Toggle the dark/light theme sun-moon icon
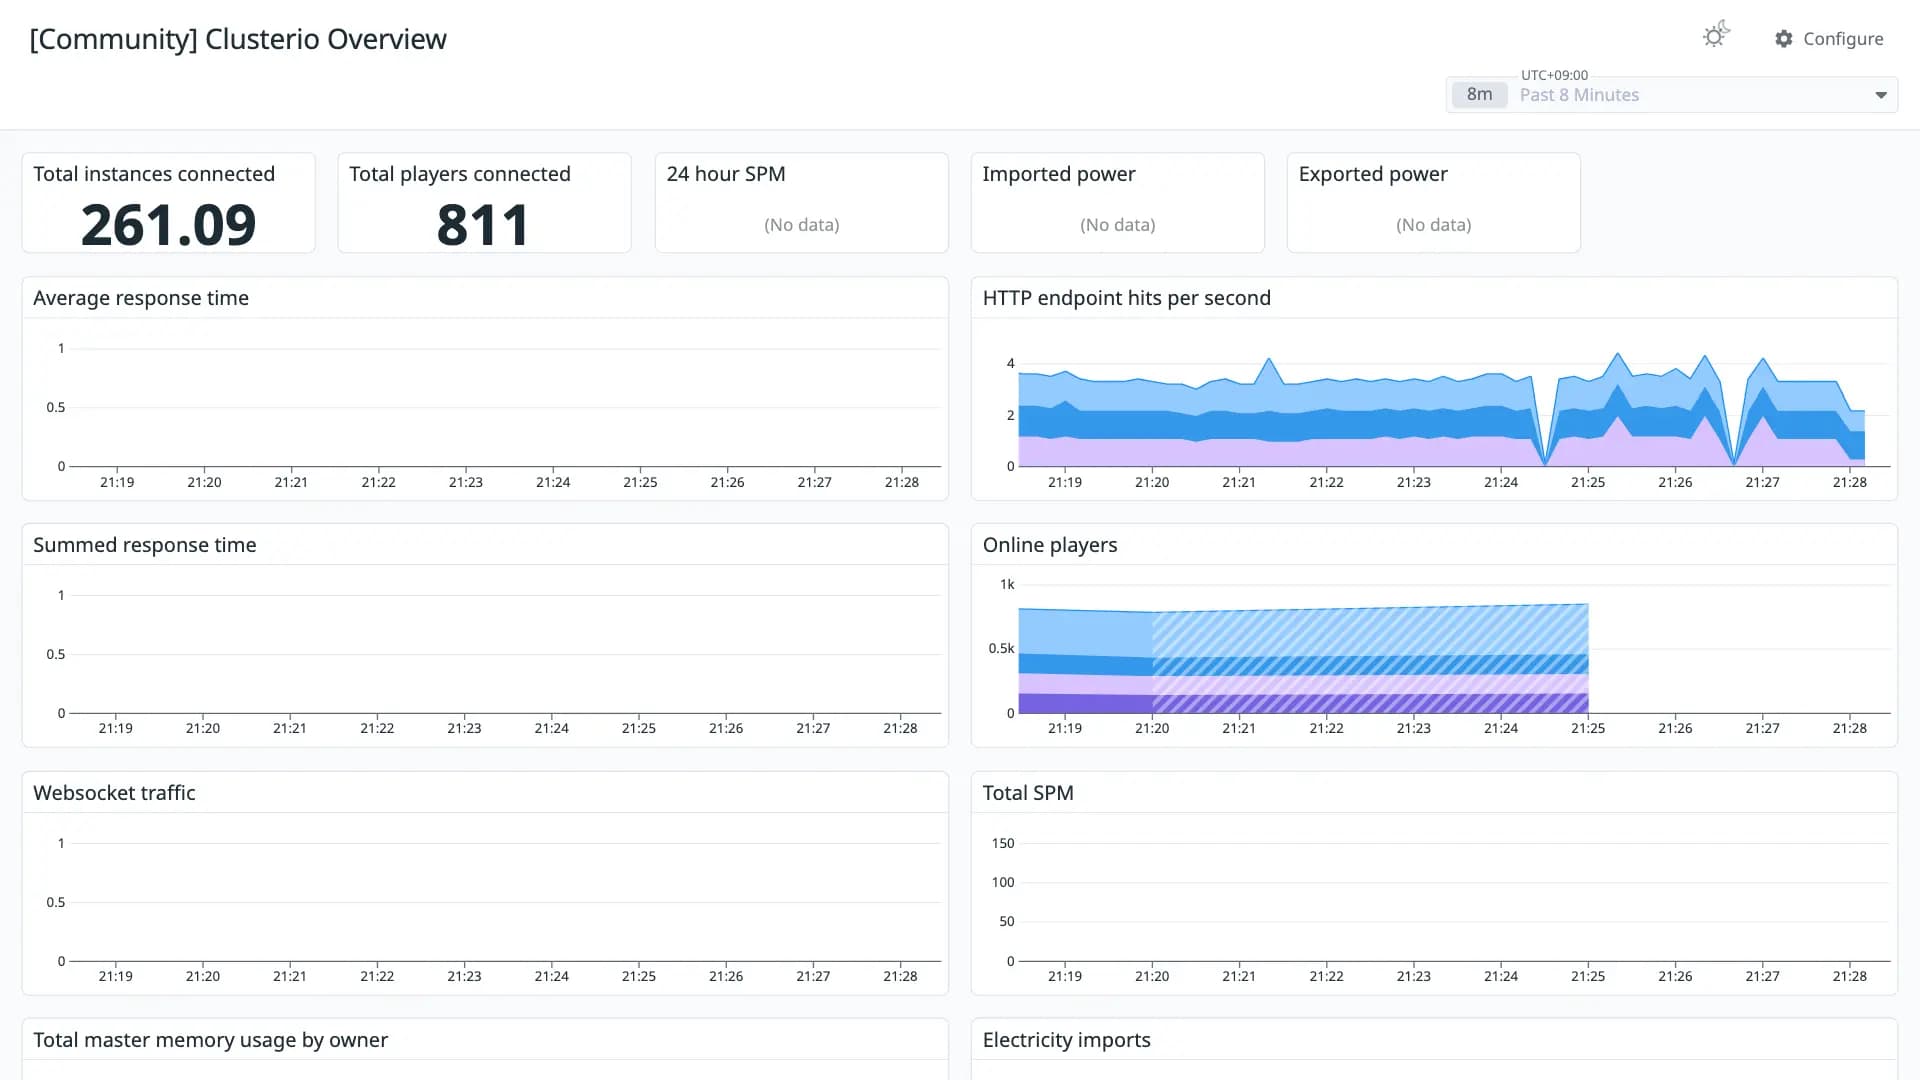The image size is (1920, 1080). point(1716,36)
